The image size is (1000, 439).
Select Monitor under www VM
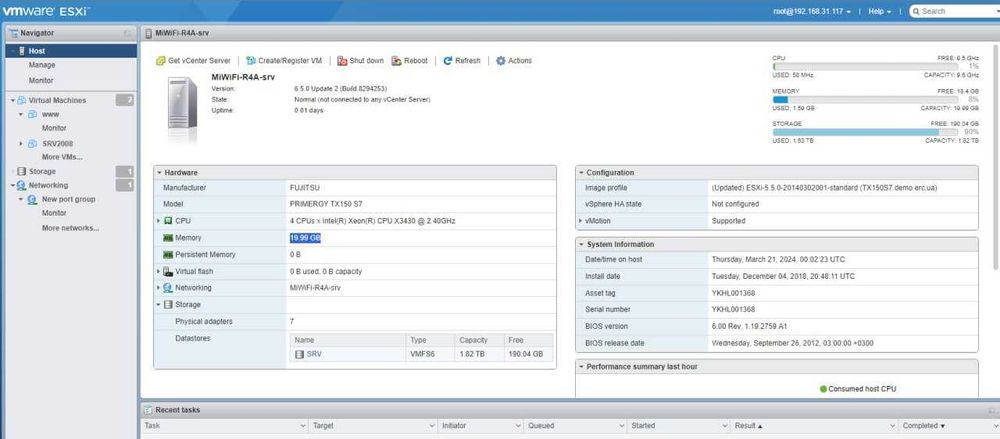pyautogui.click(x=54, y=128)
